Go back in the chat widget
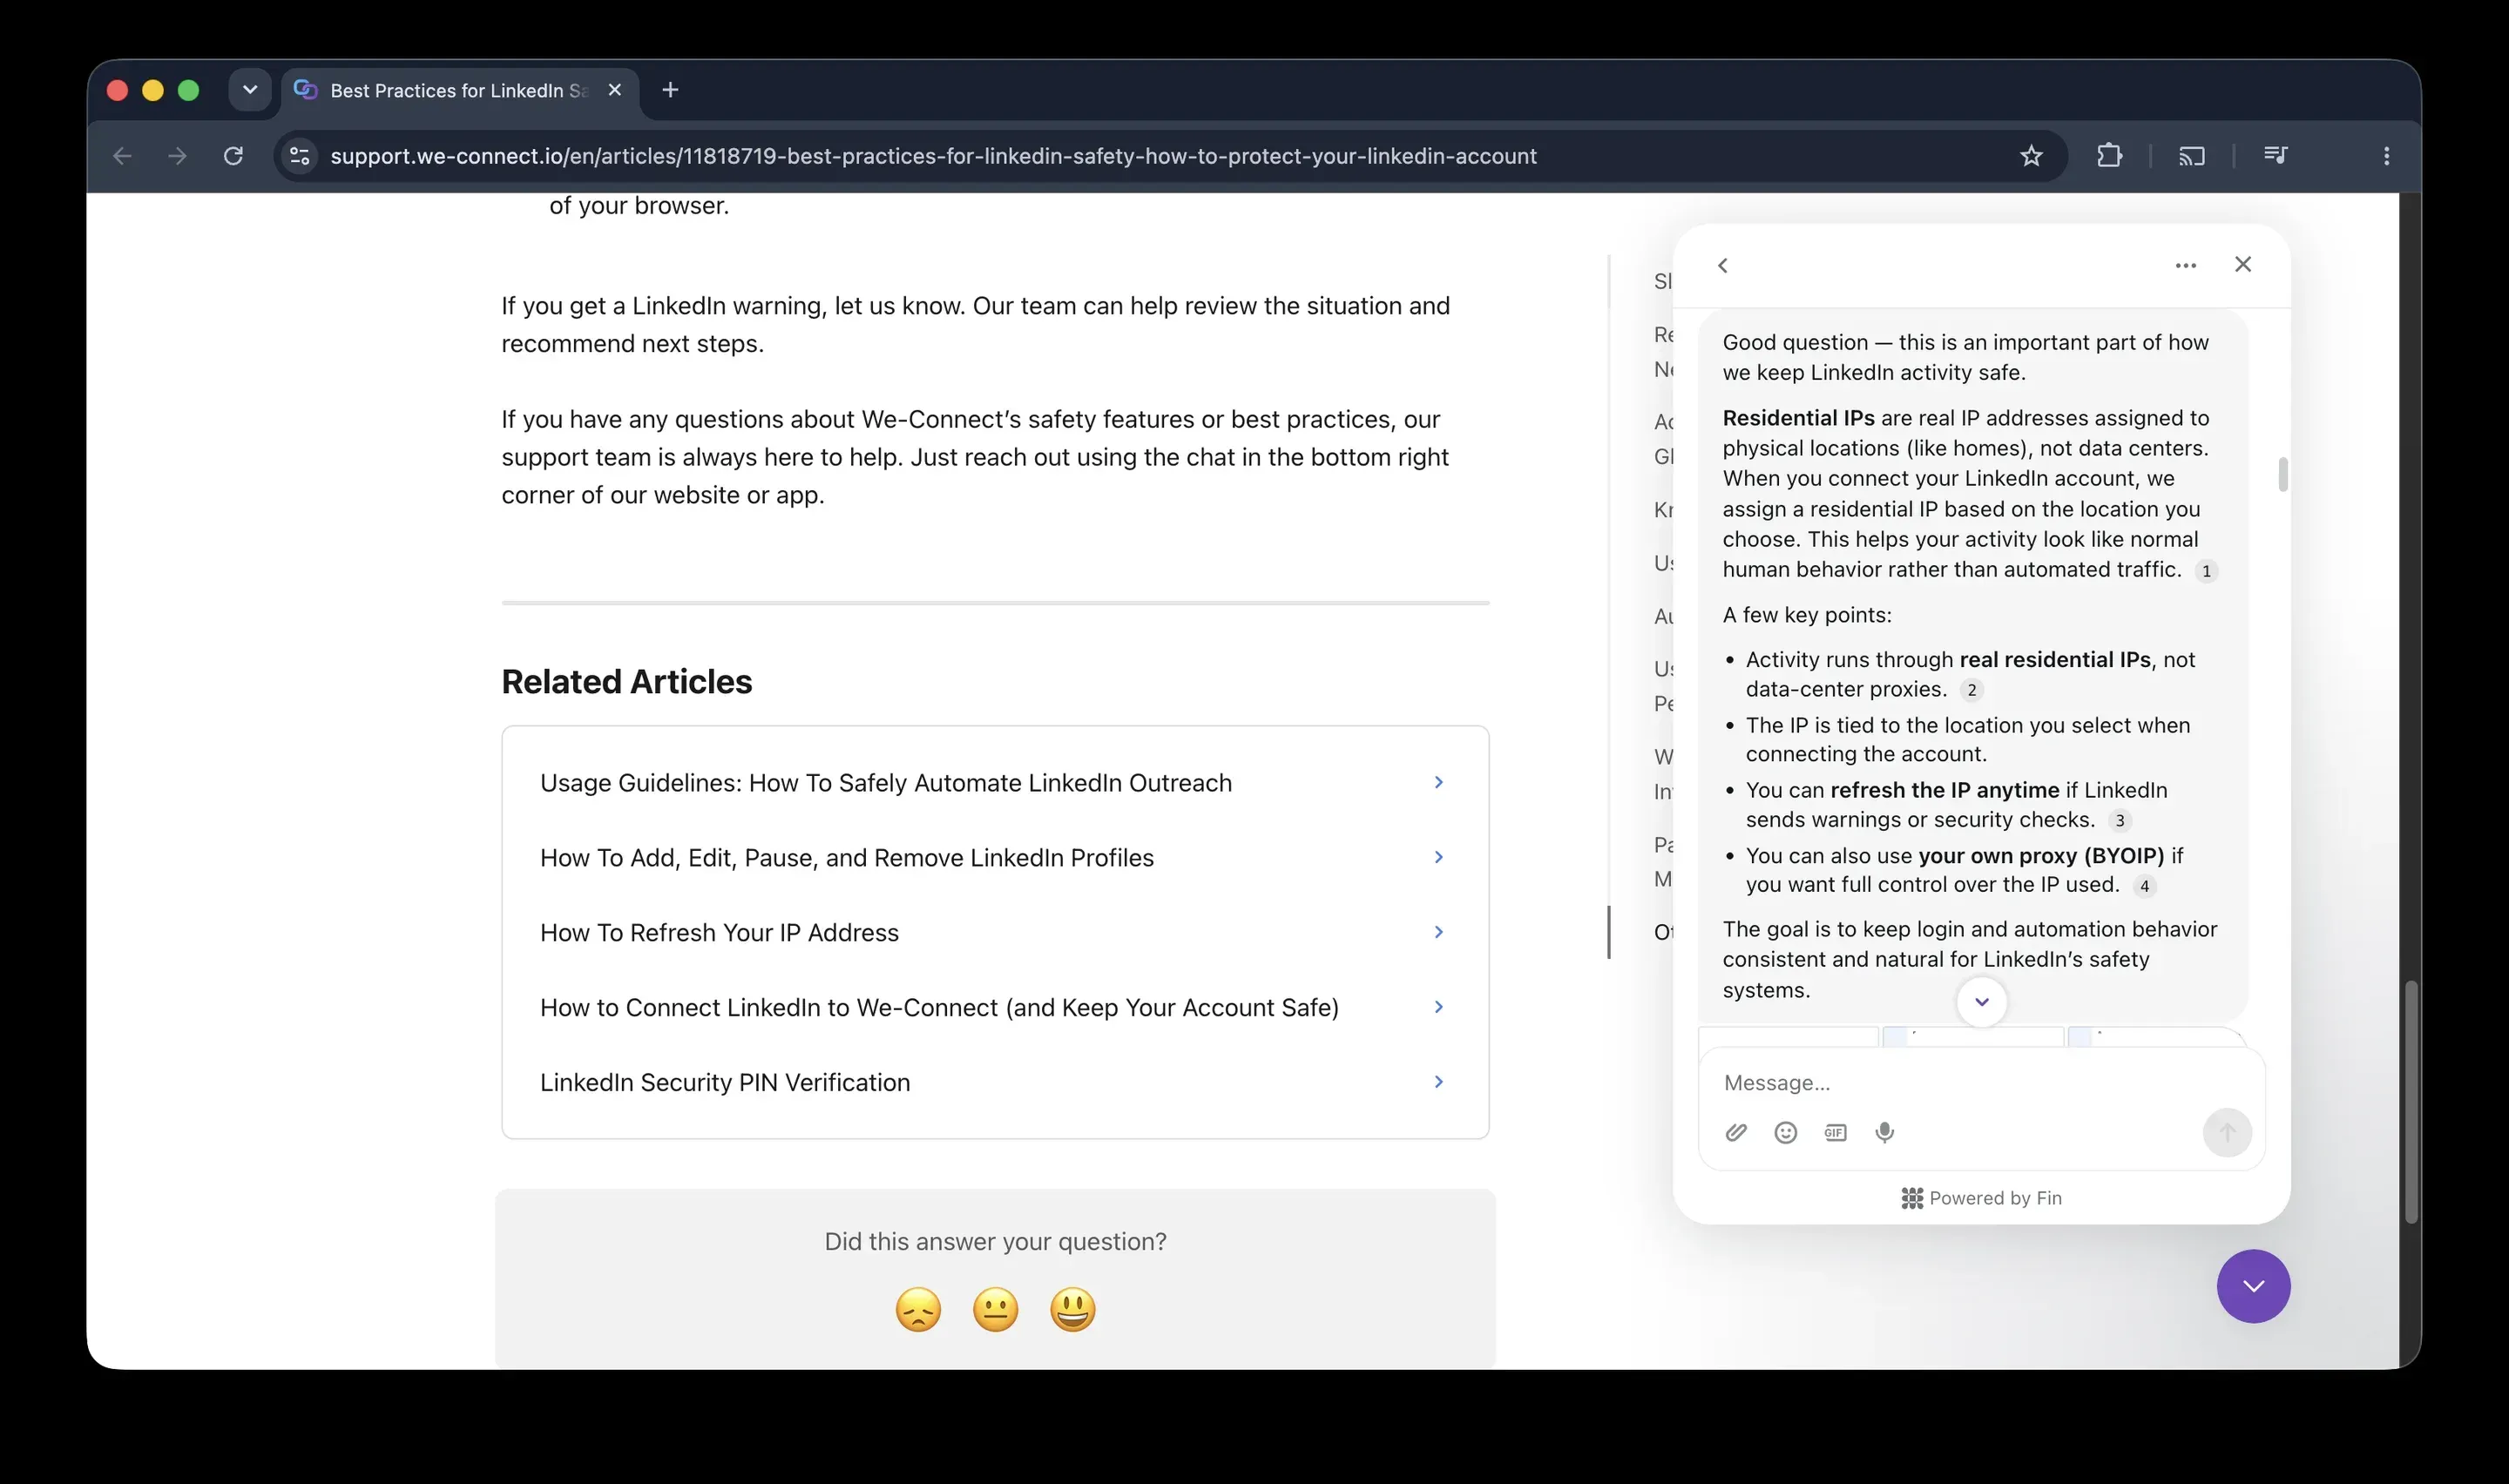Screen dimensions: 2509x1484 pos(1722,265)
